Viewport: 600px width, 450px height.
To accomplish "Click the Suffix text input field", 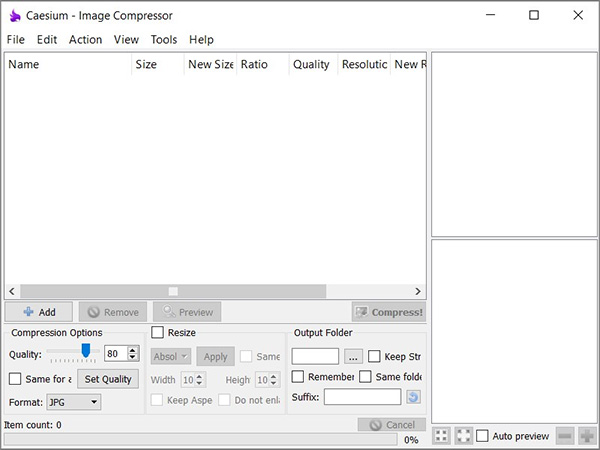I will 362,397.
